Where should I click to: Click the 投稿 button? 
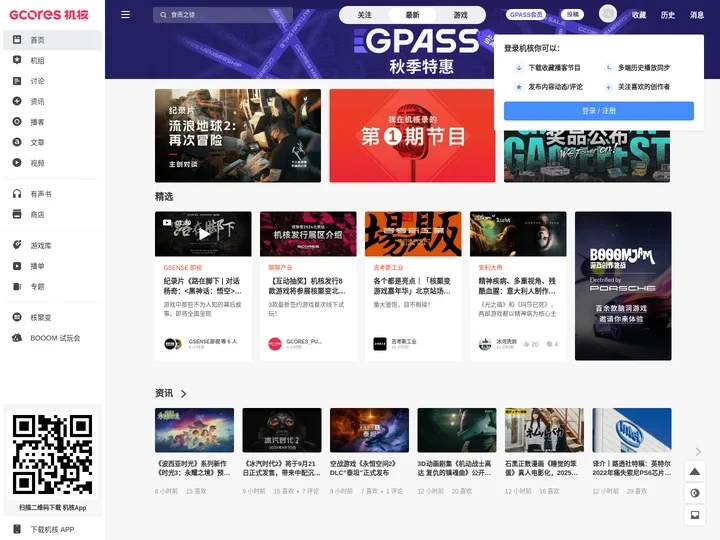coord(572,15)
